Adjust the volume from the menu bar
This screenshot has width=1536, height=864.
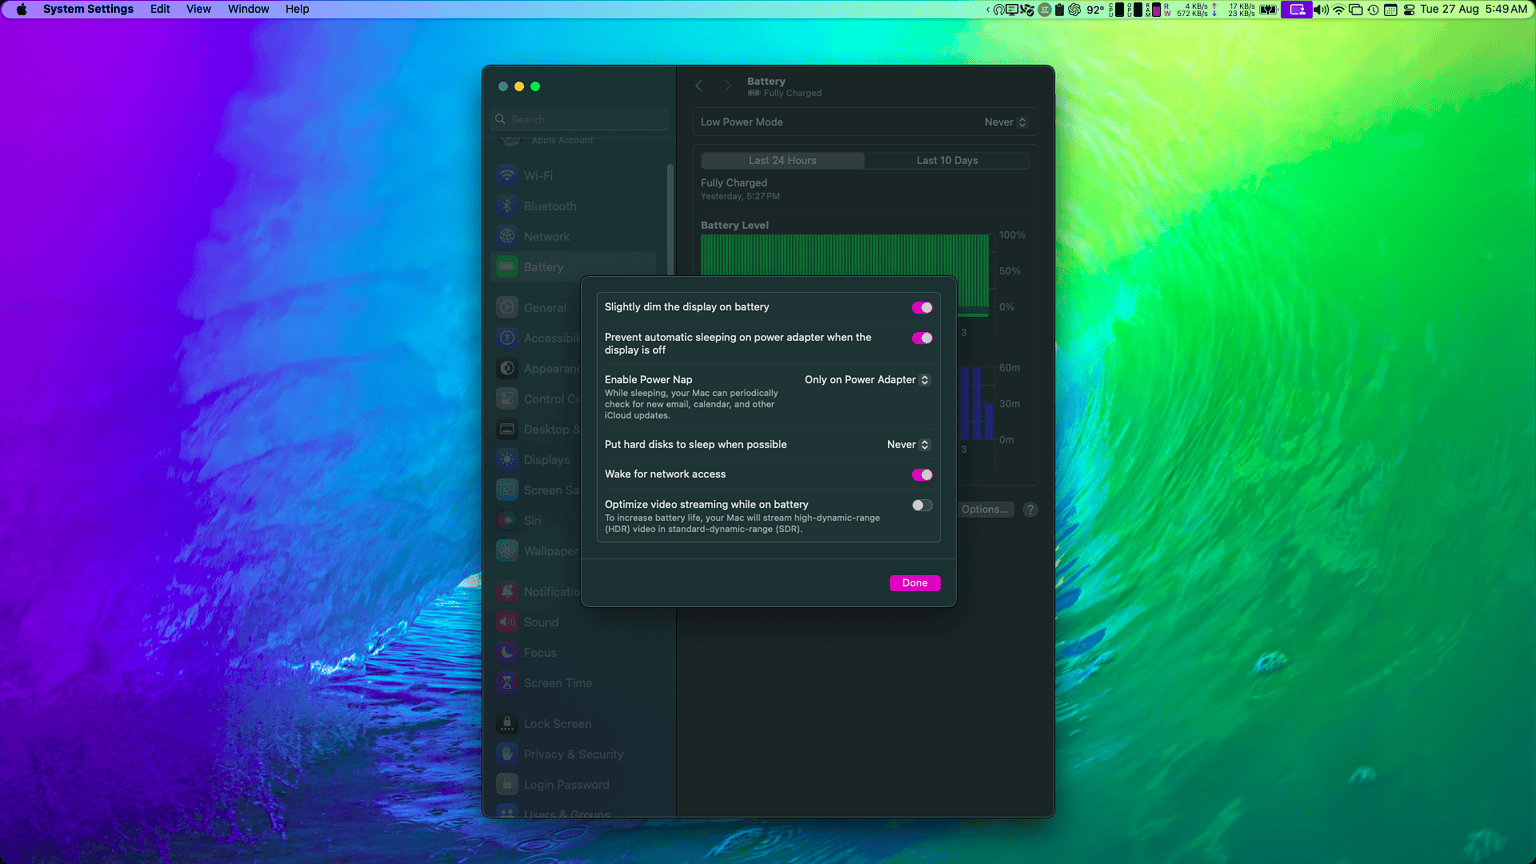coord(1319,9)
